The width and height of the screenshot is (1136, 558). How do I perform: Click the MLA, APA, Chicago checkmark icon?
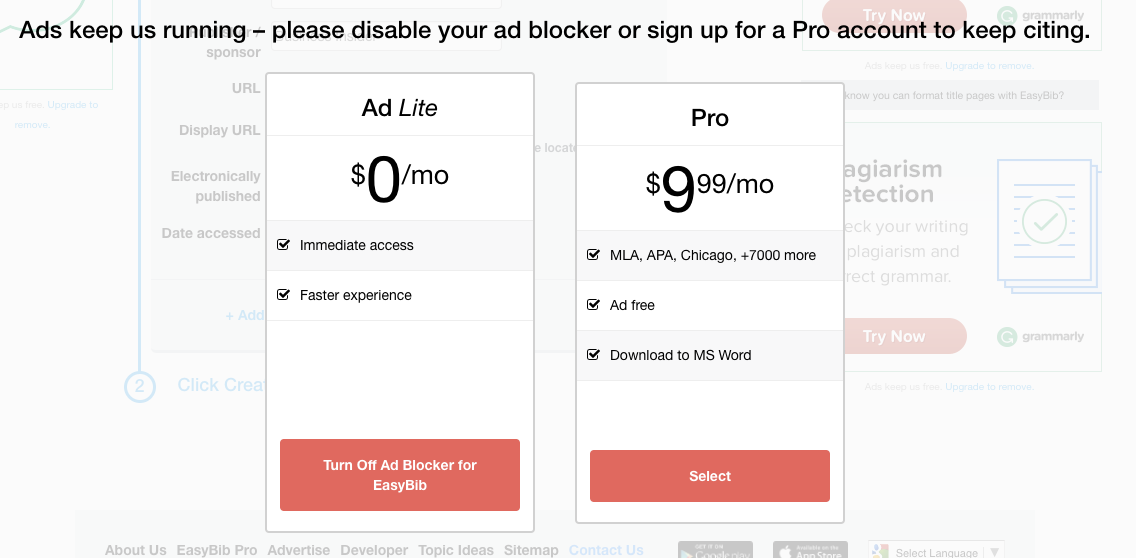pyautogui.click(x=593, y=255)
